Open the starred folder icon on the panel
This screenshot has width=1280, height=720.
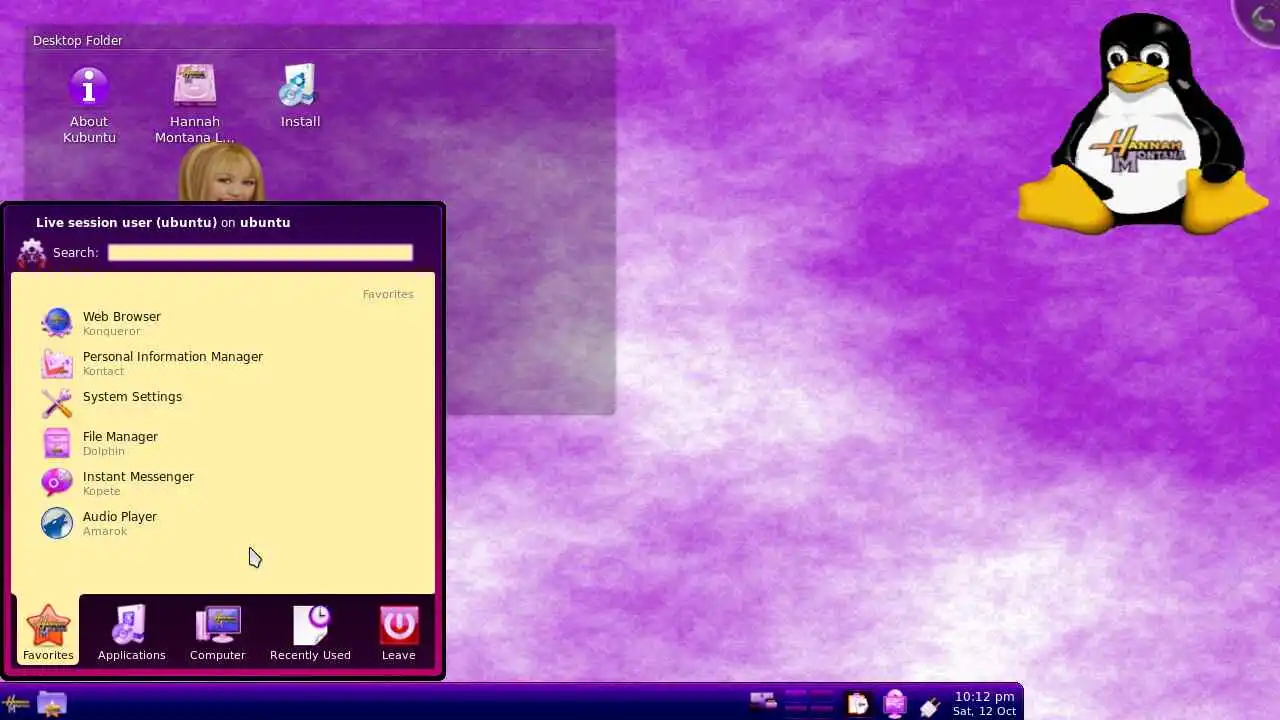coord(52,704)
